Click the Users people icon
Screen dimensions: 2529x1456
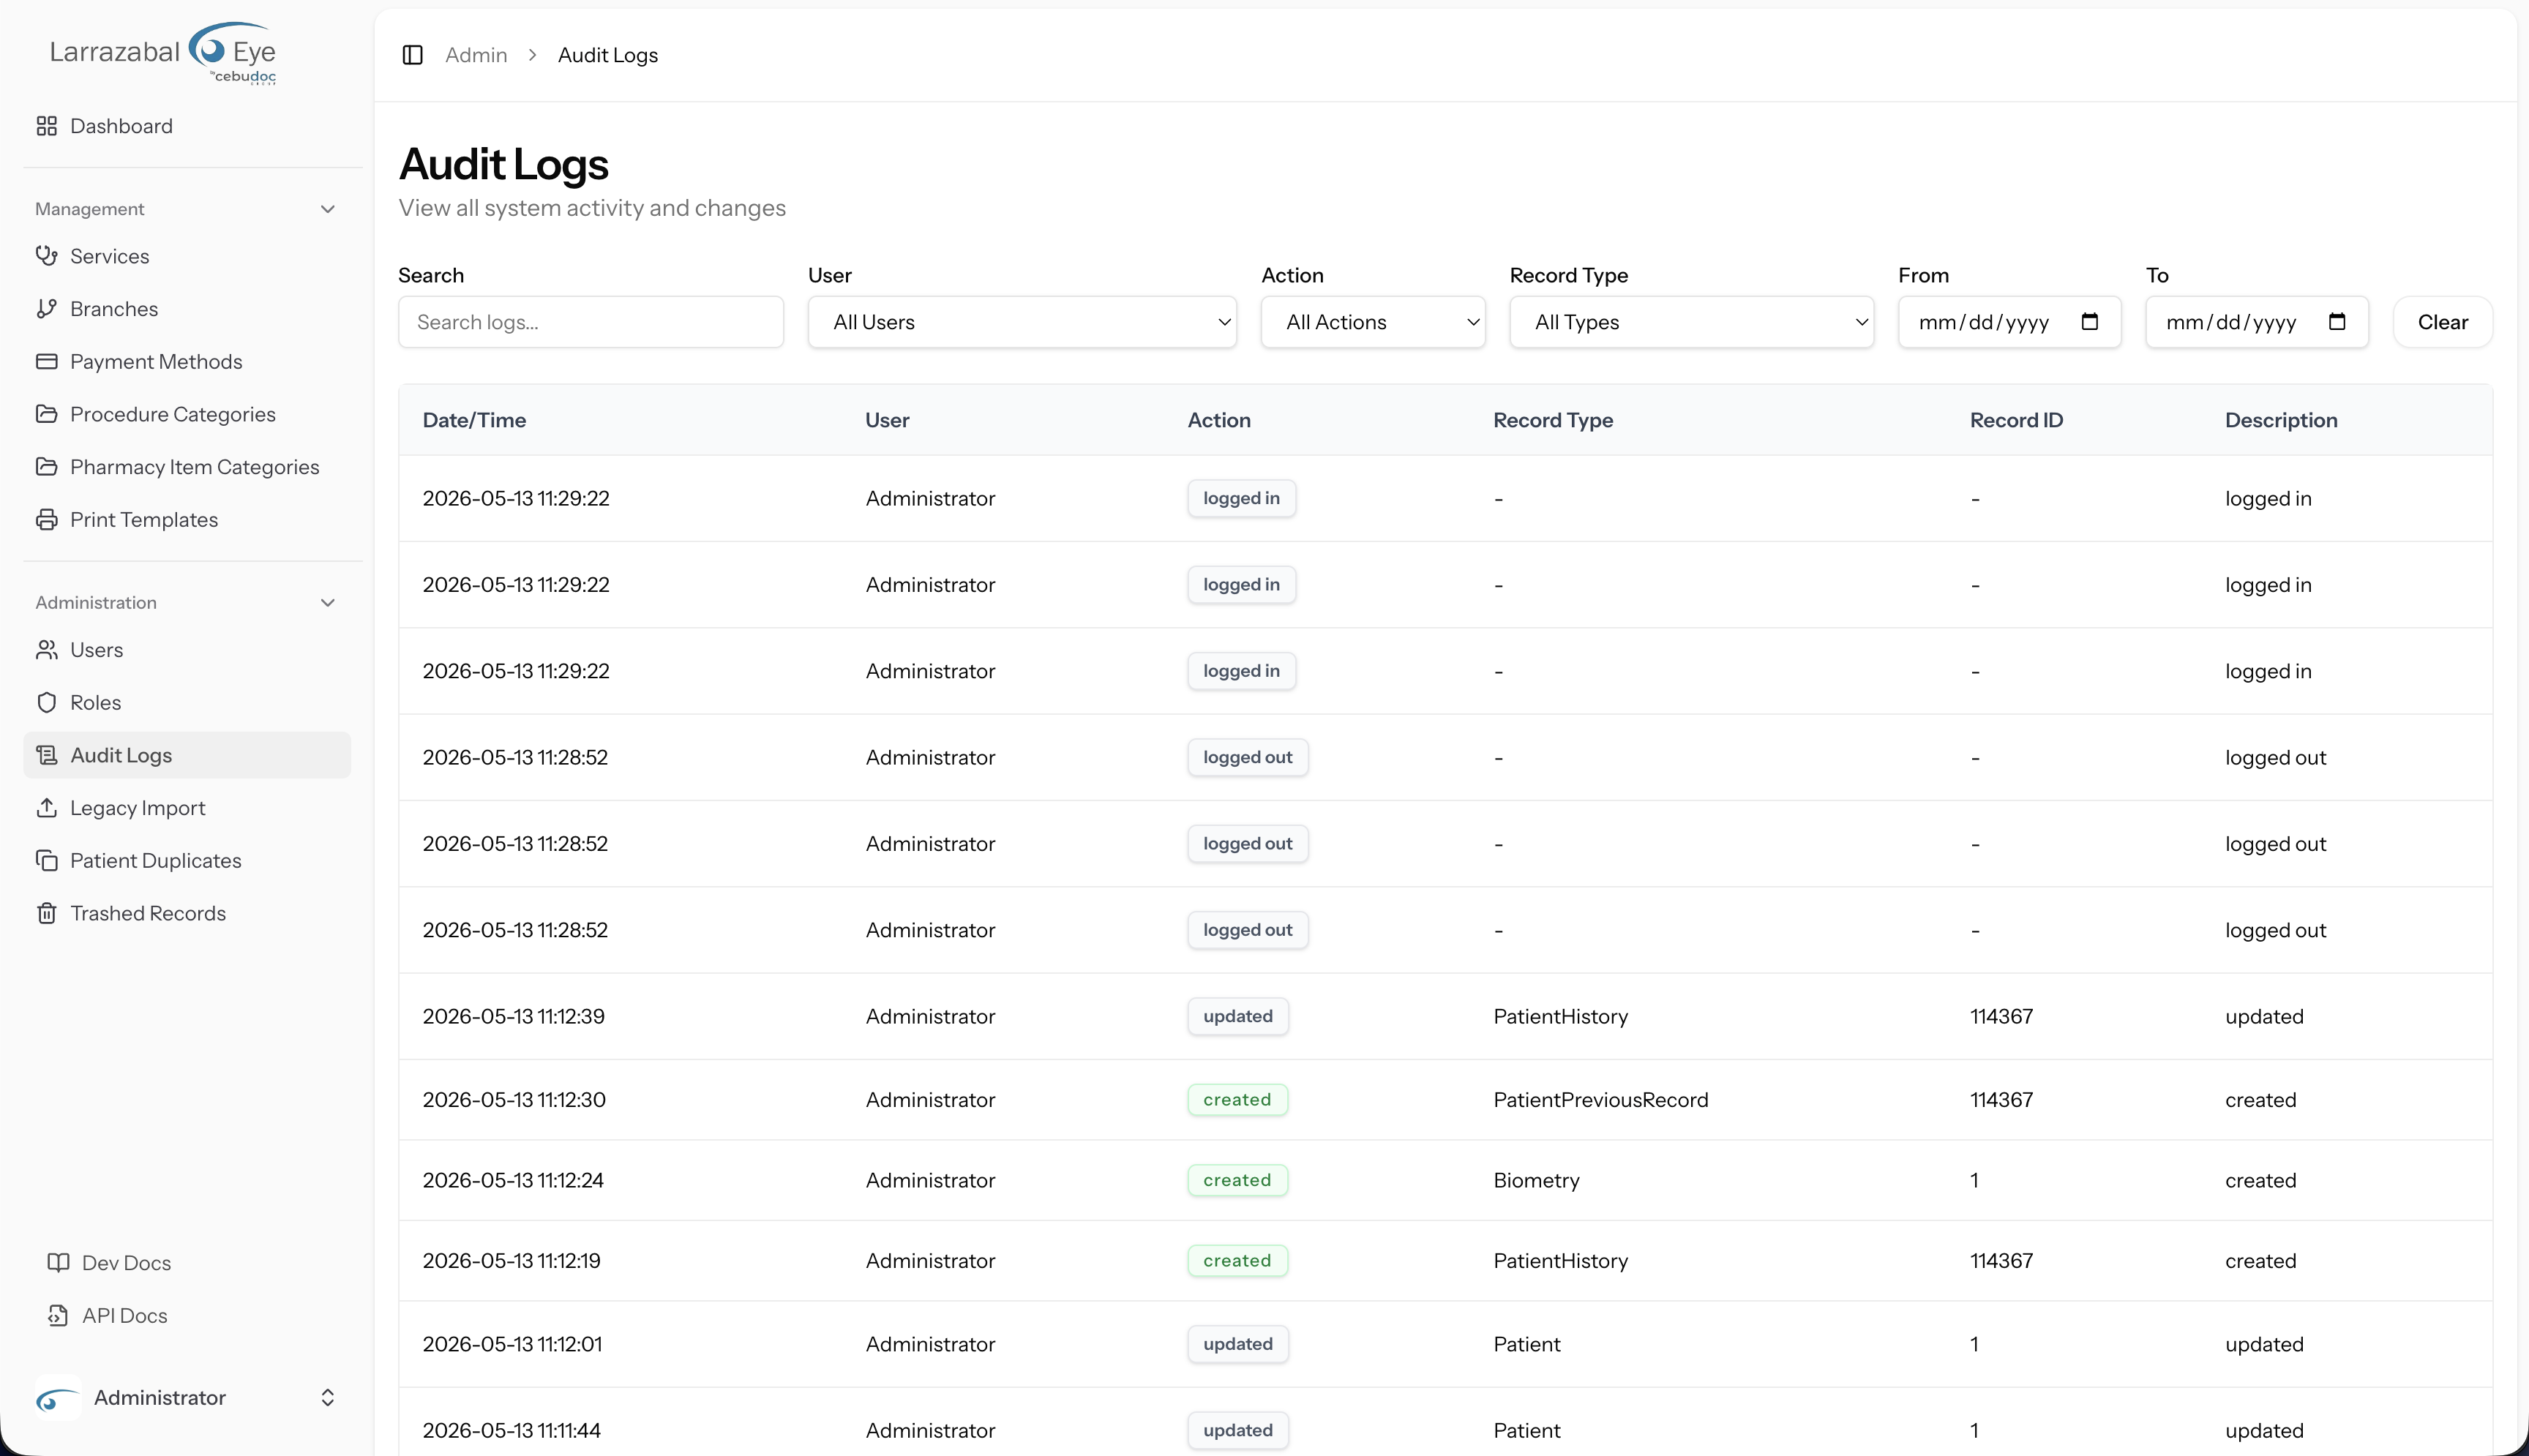point(46,650)
